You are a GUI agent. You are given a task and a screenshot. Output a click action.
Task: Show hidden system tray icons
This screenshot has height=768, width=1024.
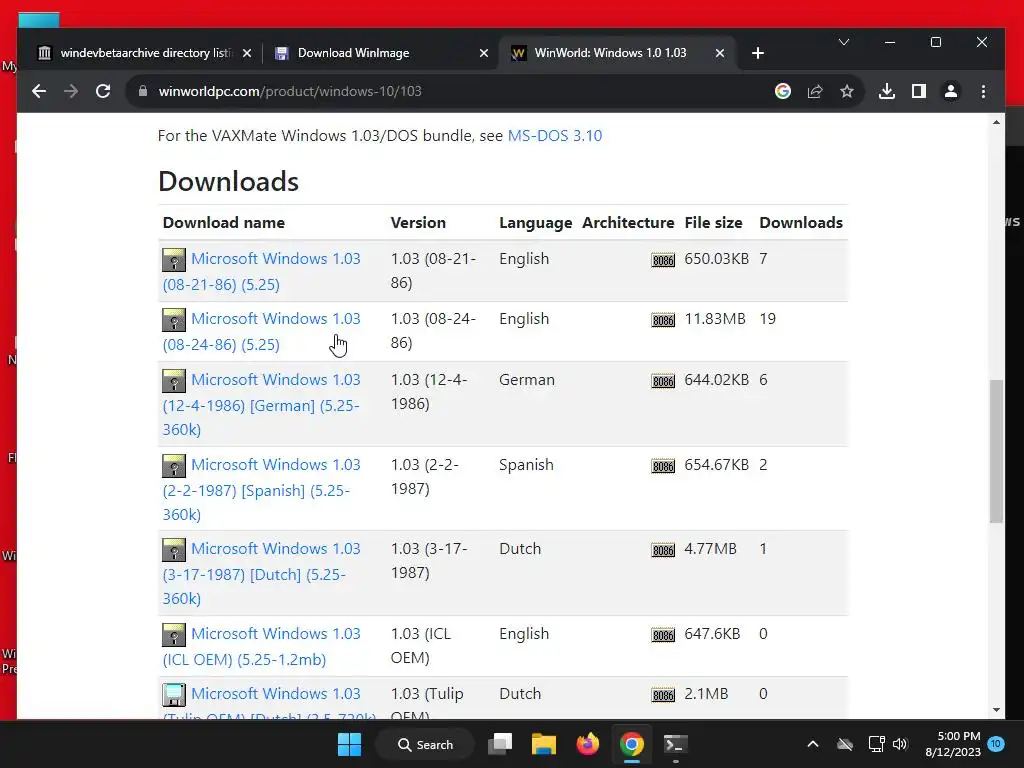pyautogui.click(x=812, y=744)
